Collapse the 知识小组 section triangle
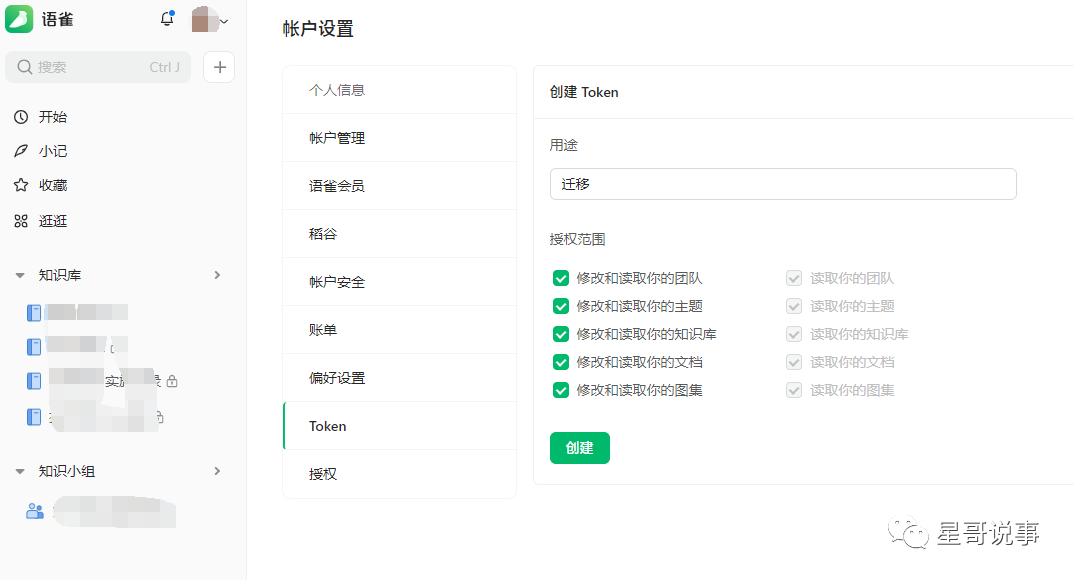 [x=20, y=471]
